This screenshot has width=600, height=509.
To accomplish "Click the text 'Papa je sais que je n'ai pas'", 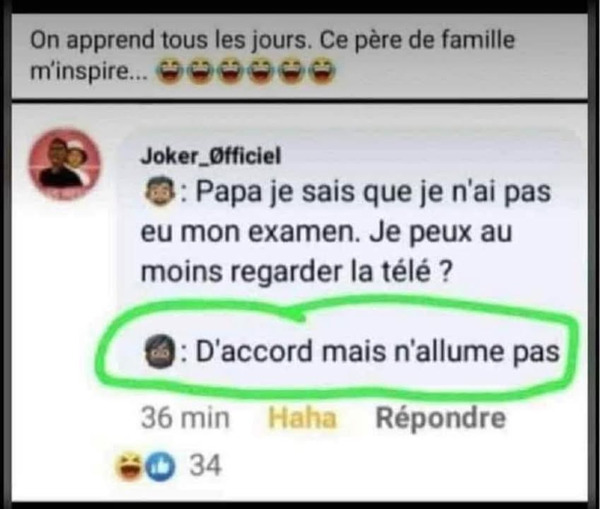I will point(373,192).
